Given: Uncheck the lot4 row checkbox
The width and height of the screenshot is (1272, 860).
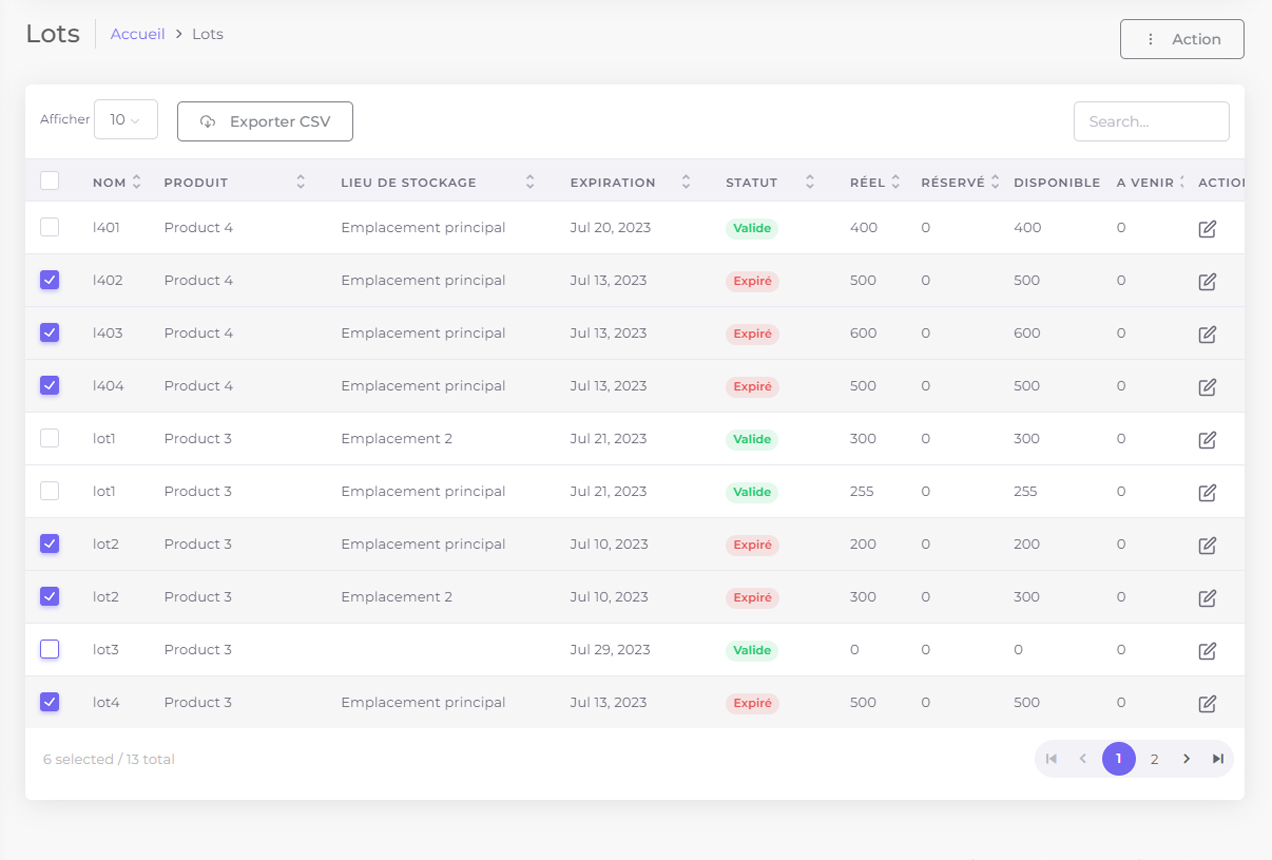Looking at the screenshot, I should tap(49, 702).
